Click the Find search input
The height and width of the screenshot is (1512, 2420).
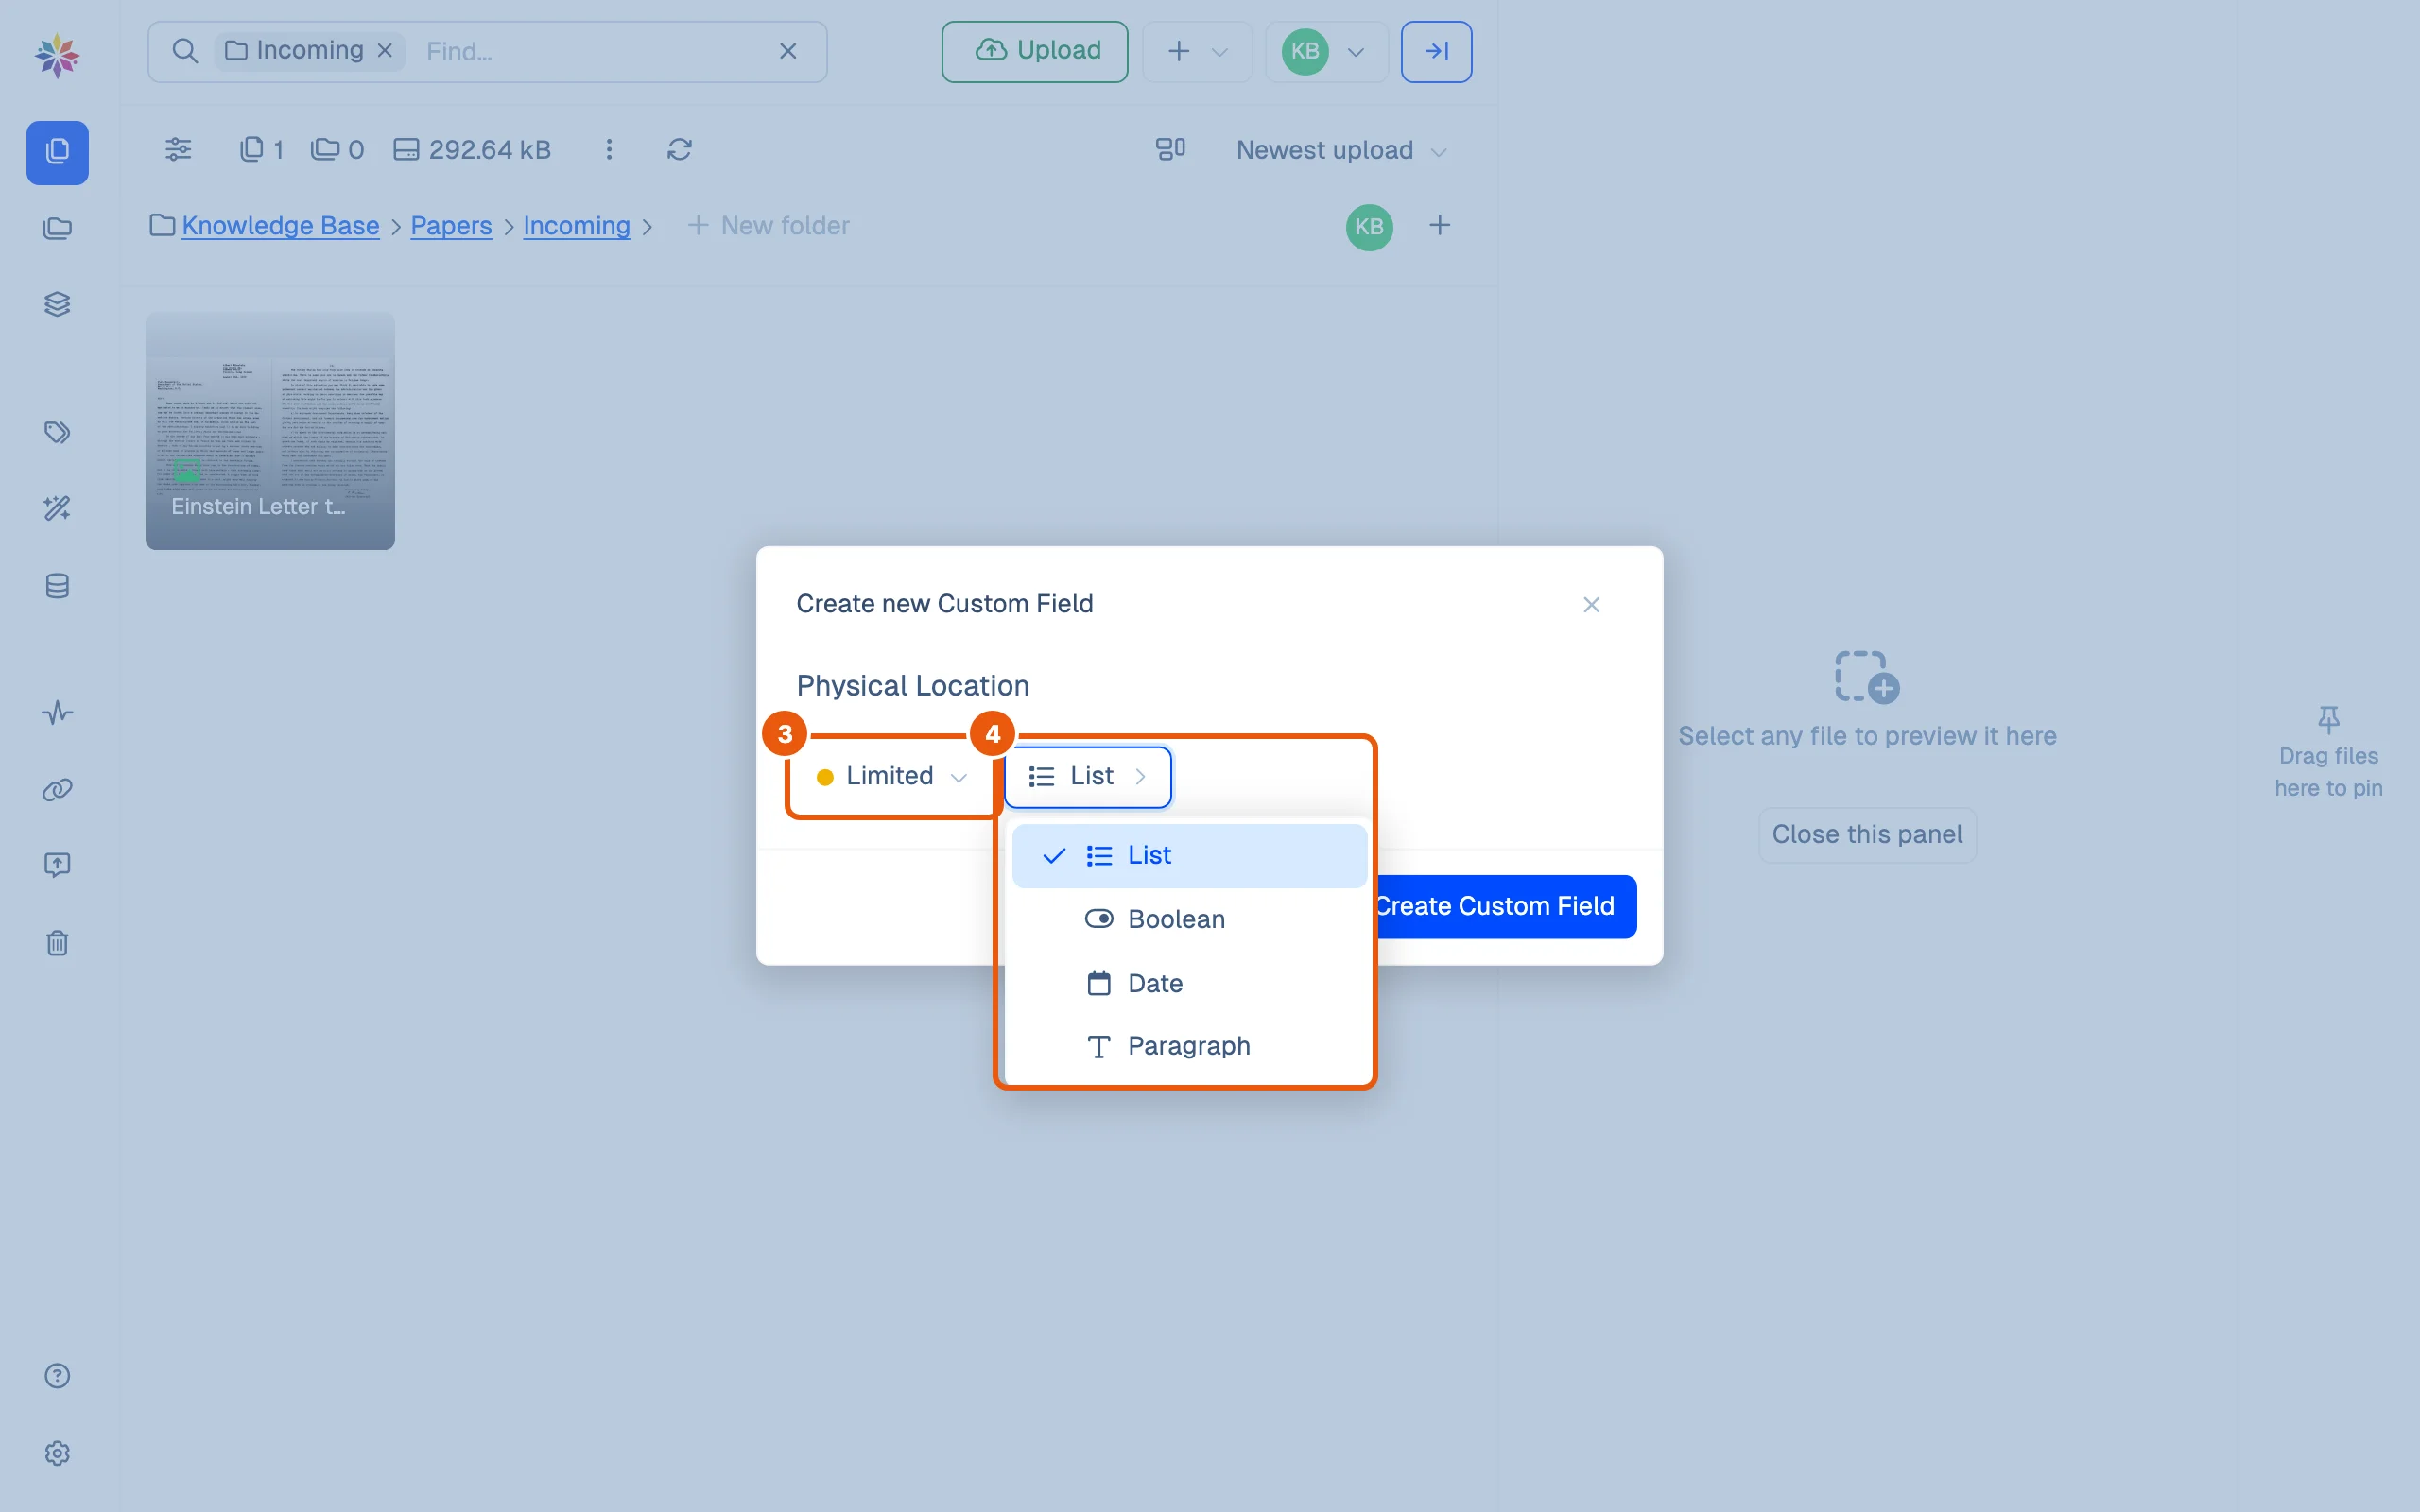(x=590, y=51)
